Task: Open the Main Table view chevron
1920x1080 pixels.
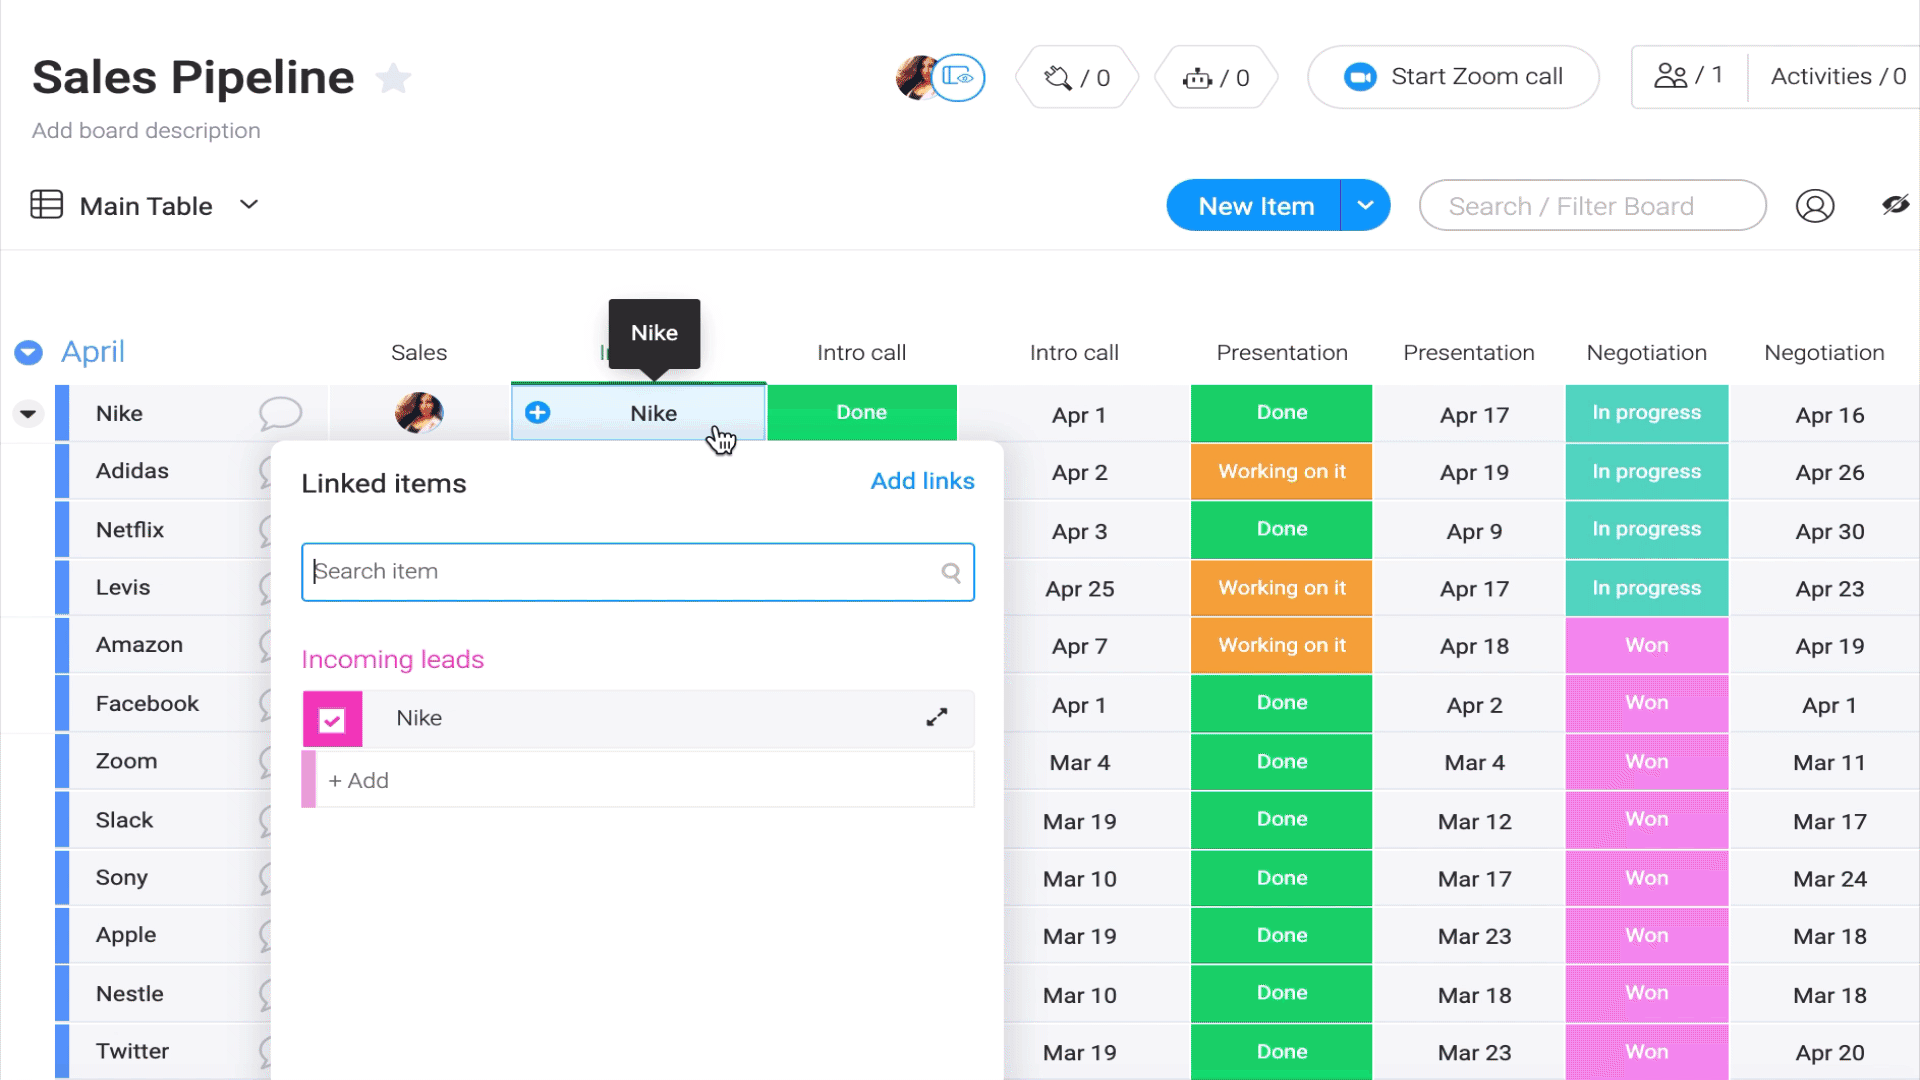Action: pos(249,204)
